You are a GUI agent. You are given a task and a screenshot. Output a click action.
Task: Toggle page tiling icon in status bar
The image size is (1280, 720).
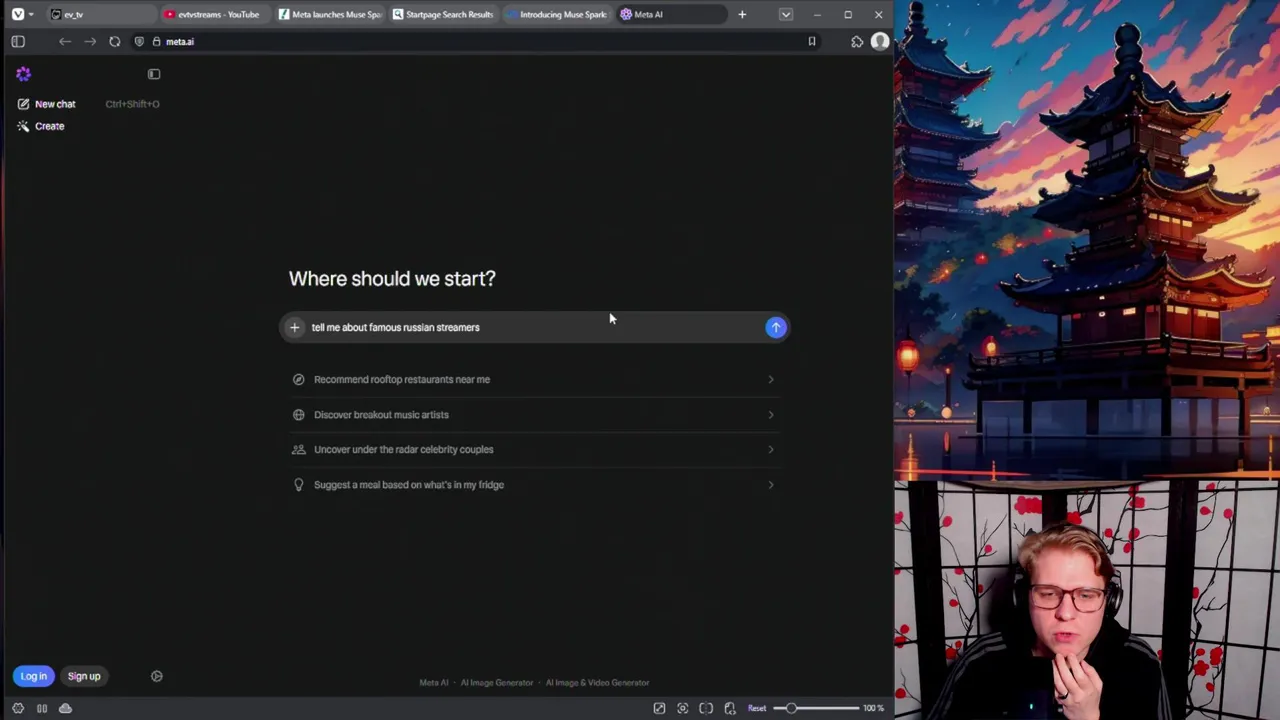click(x=706, y=708)
